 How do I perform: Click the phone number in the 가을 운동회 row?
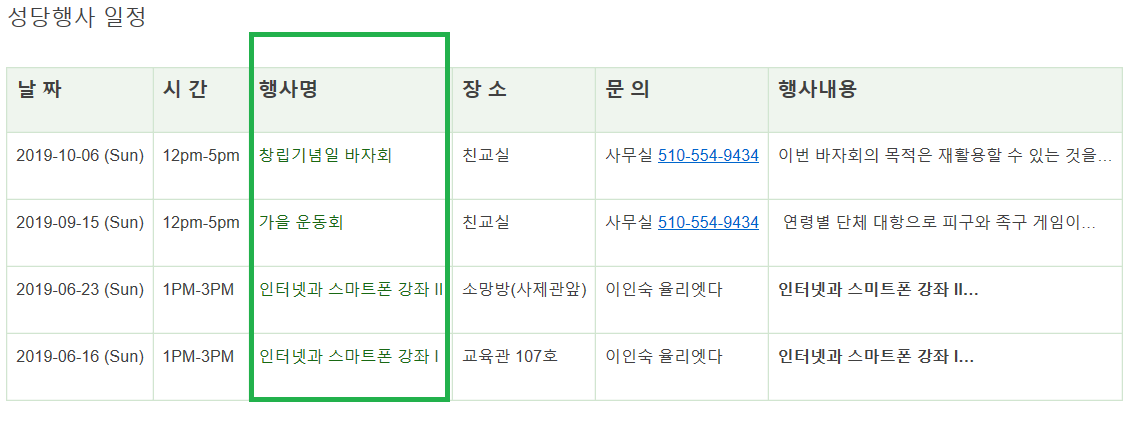click(708, 223)
